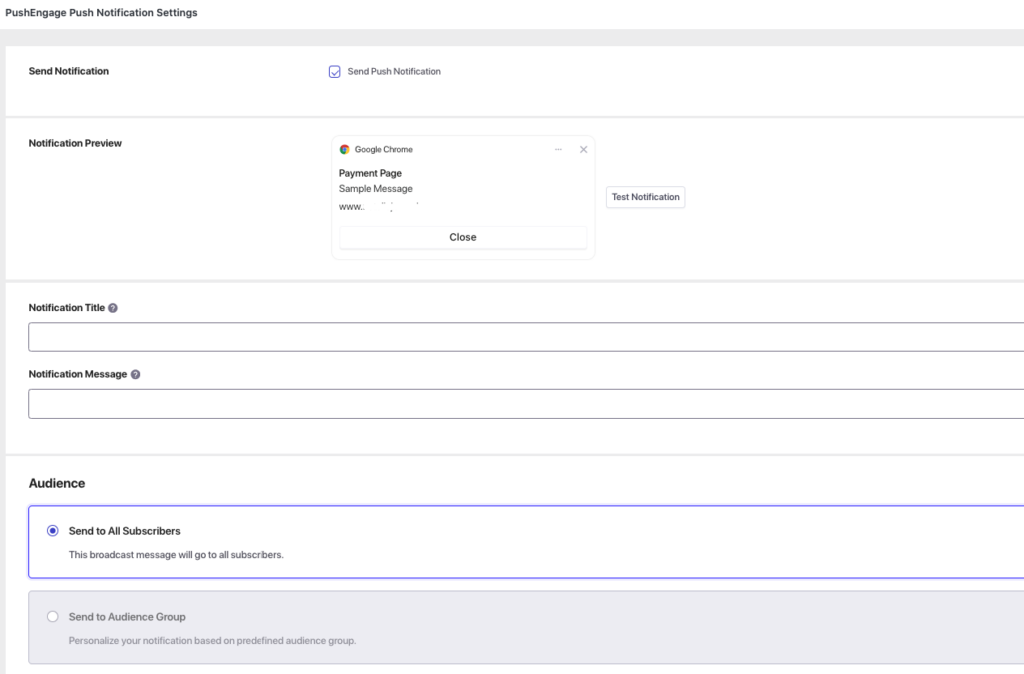Click the PushEngage Push Notification Settings header

pos(101,13)
